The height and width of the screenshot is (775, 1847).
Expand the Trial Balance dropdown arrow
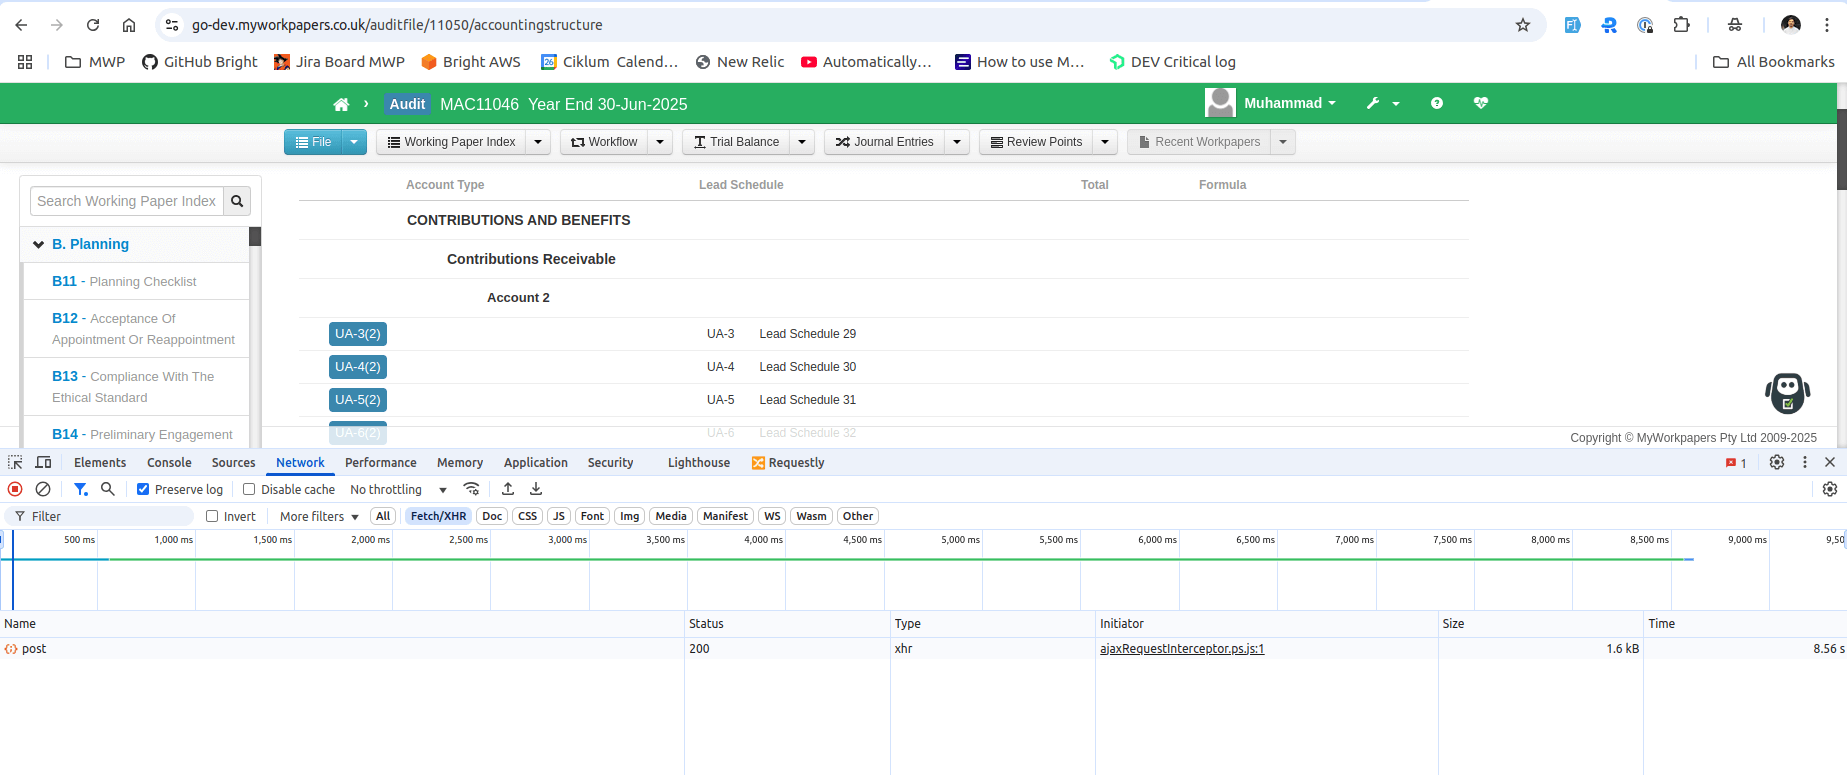(x=802, y=142)
